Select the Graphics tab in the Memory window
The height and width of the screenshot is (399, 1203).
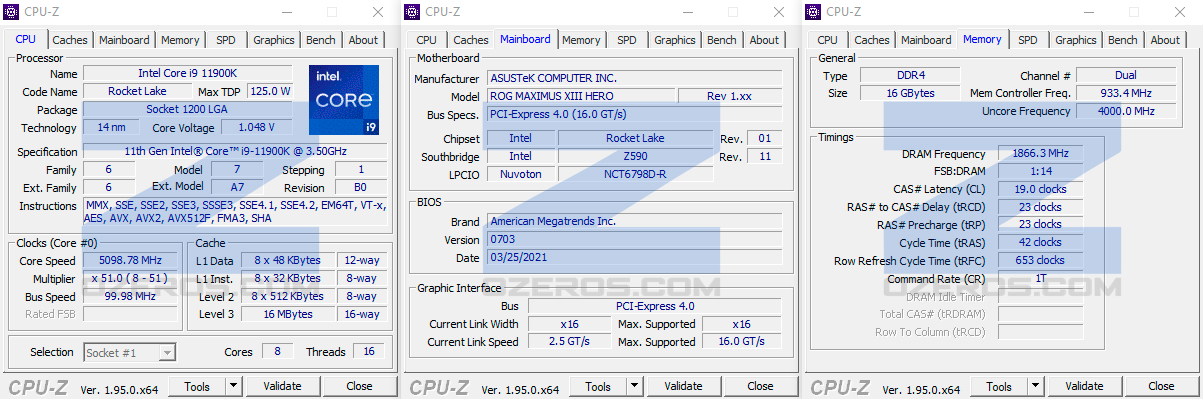point(1076,40)
